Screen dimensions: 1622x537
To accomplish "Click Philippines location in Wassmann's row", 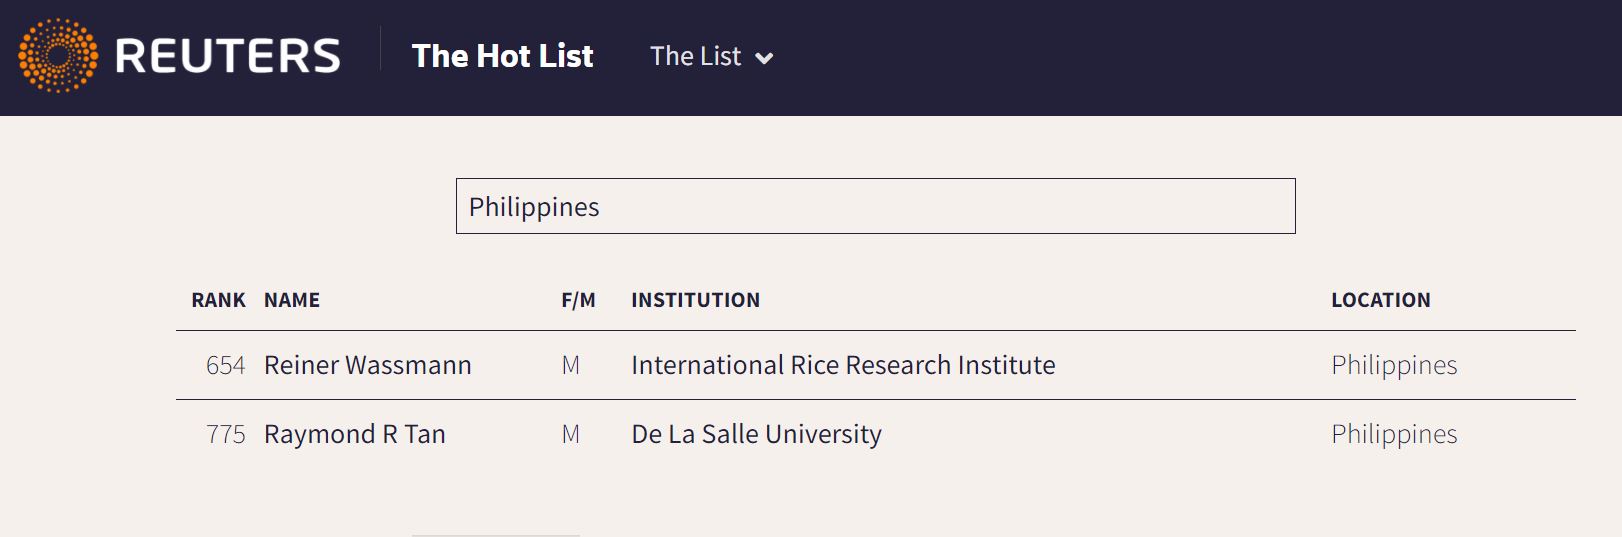I will click(x=1394, y=365).
